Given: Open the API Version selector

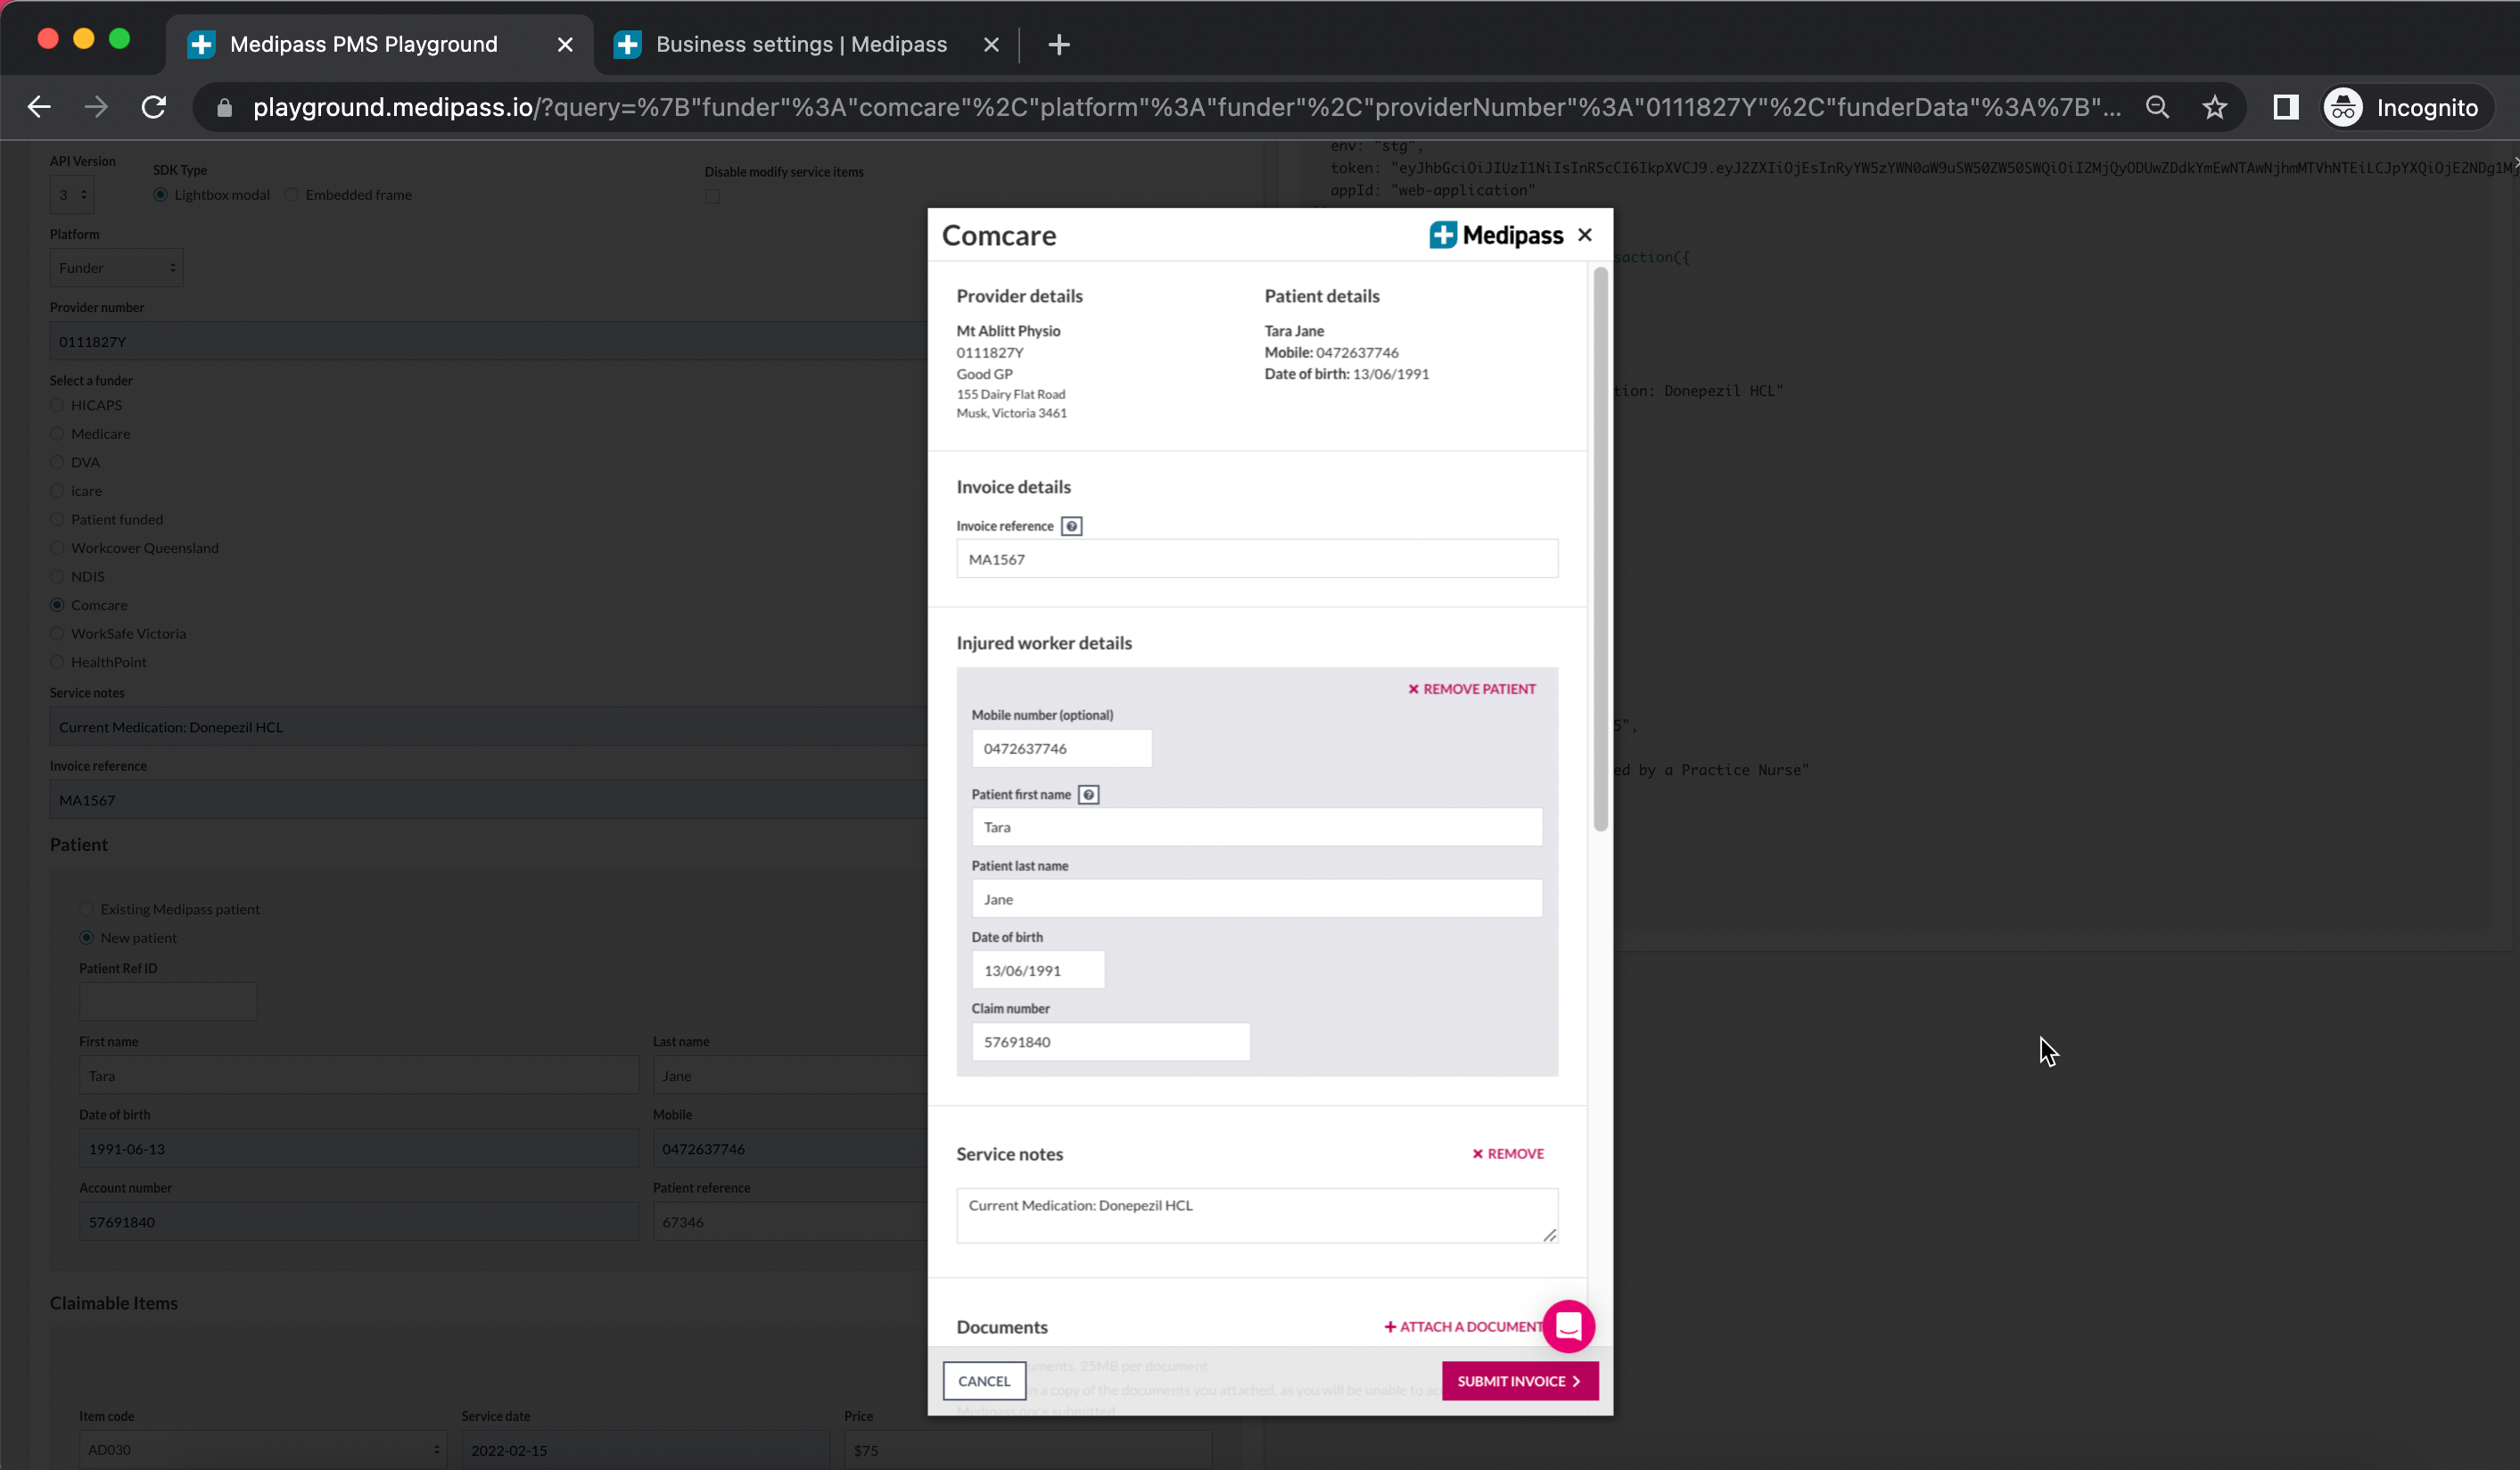Looking at the screenshot, I should [x=72, y=195].
